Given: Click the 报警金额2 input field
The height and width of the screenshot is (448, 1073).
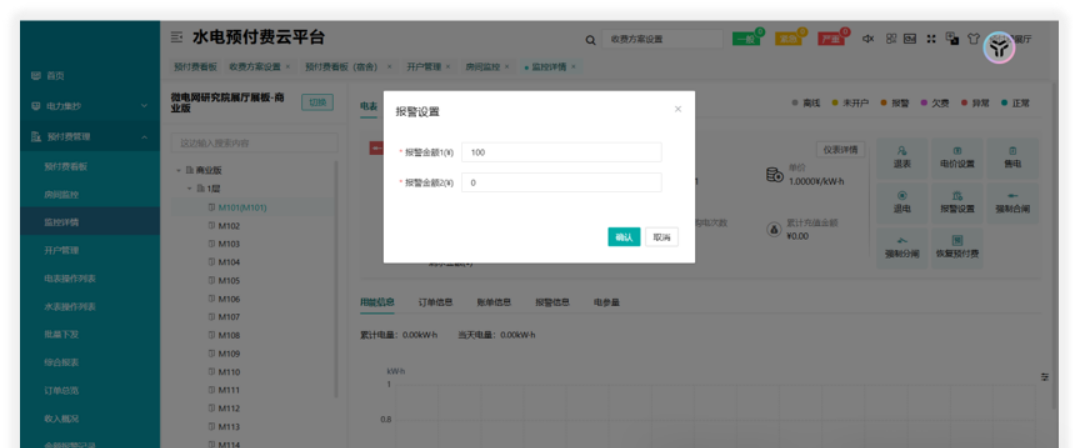Looking at the screenshot, I should click(561, 183).
